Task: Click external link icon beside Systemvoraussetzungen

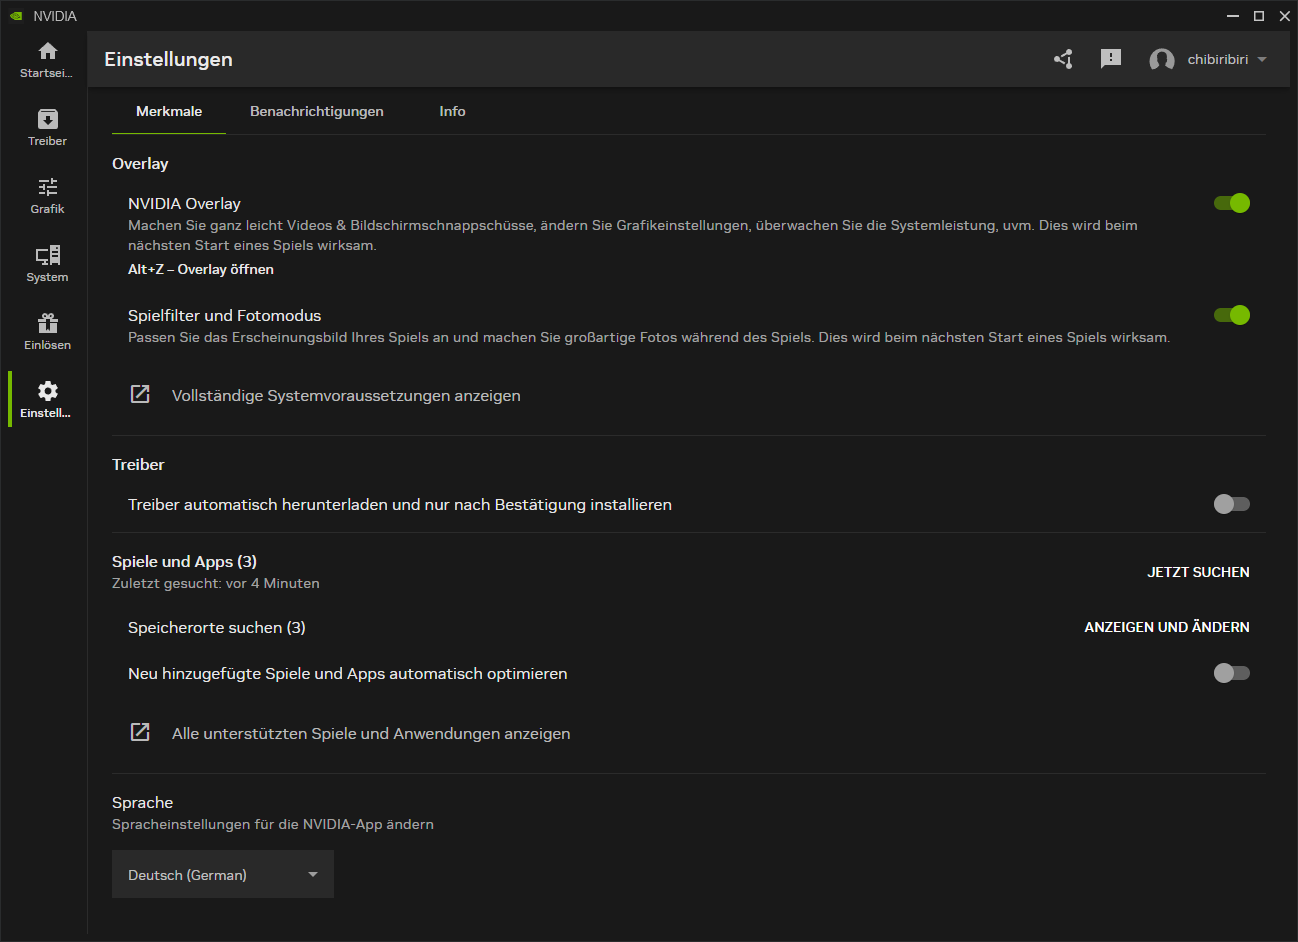Action: click(x=140, y=394)
